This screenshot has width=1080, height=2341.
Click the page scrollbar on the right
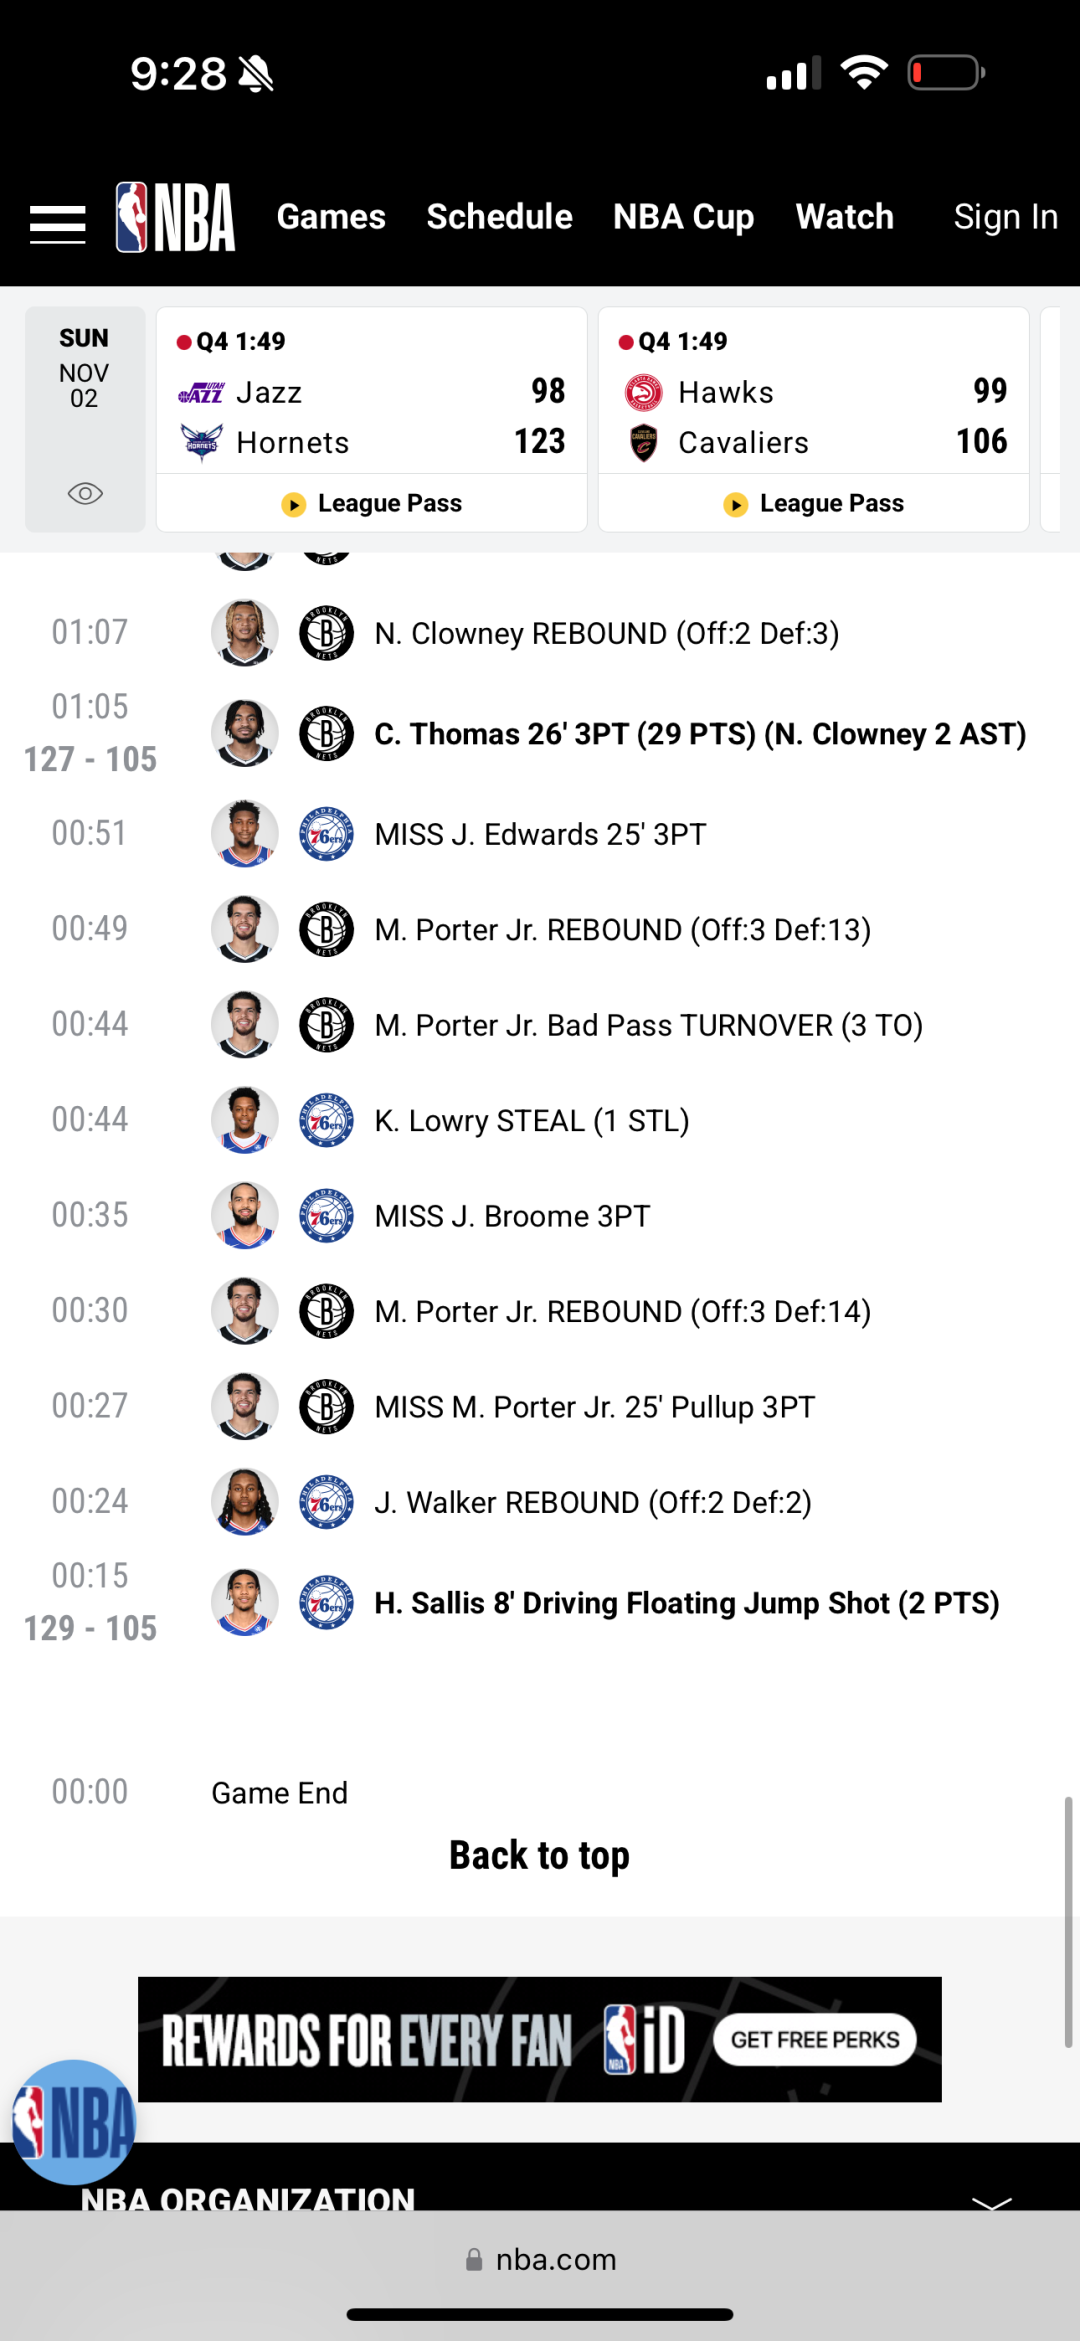click(x=1068, y=1920)
